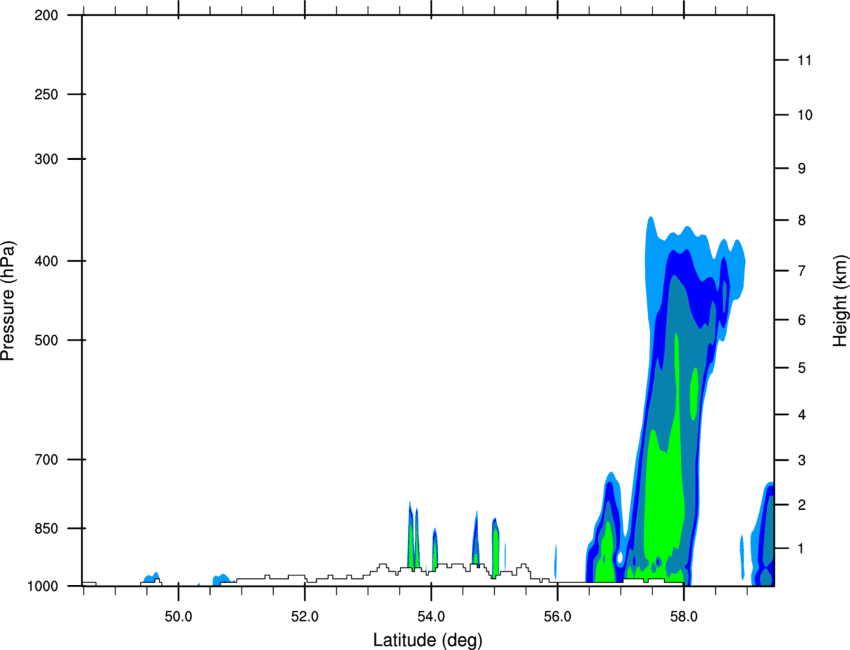The width and height of the screenshot is (850, 650).
Task: Click latitude tick label 54.0
Action: (431, 617)
